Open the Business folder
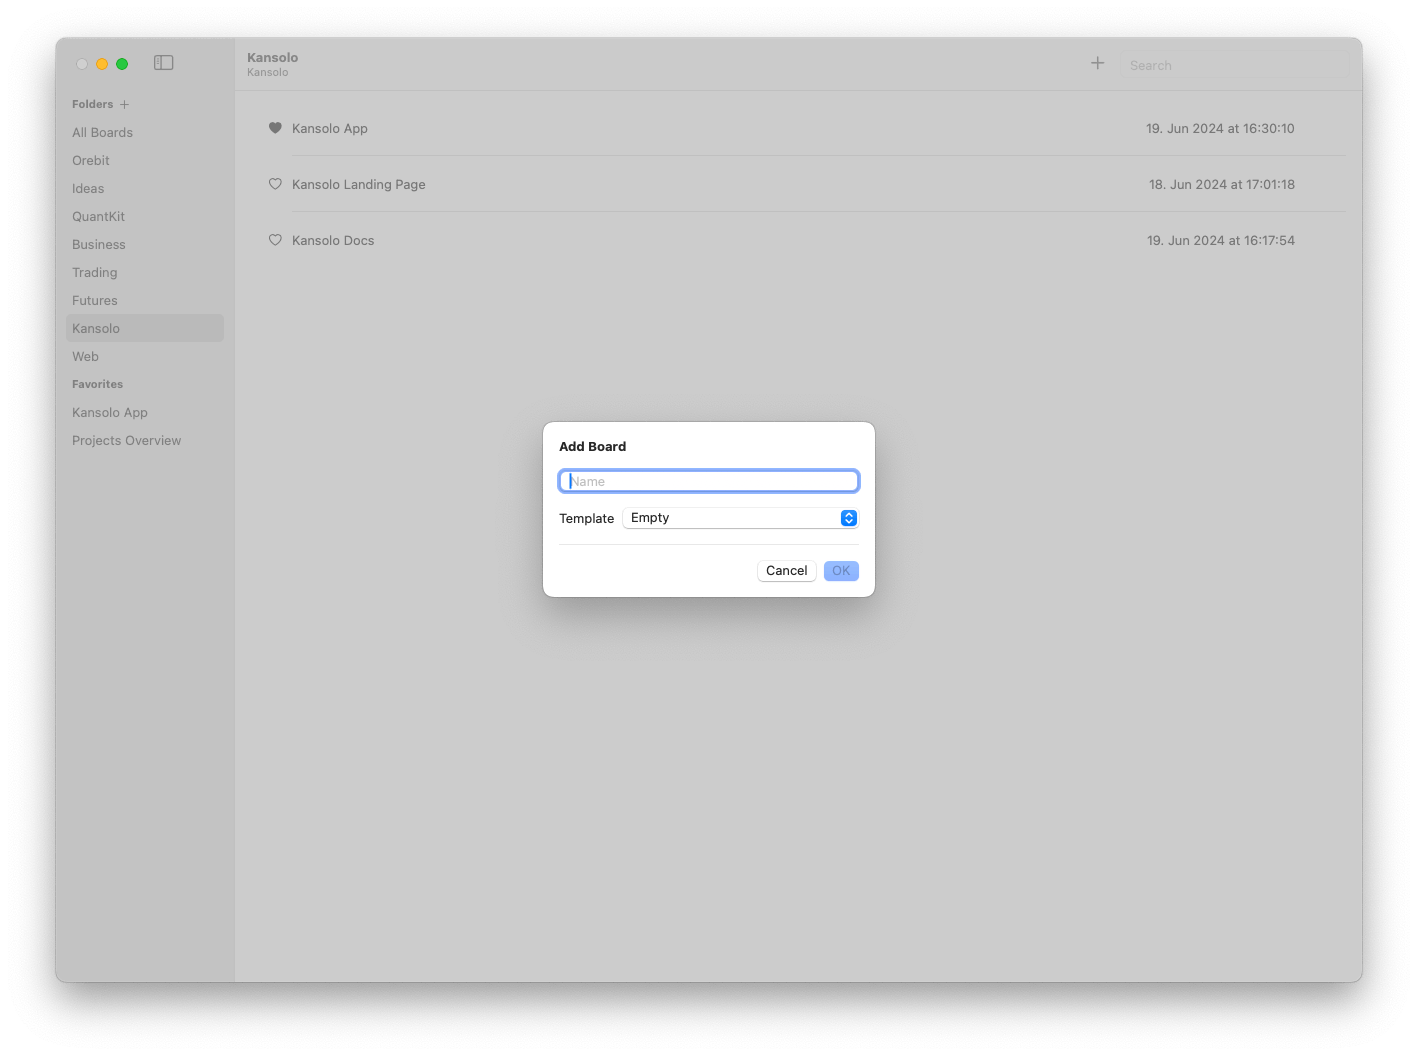Viewport: 1418px width, 1056px height. click(x=145, y=244)
